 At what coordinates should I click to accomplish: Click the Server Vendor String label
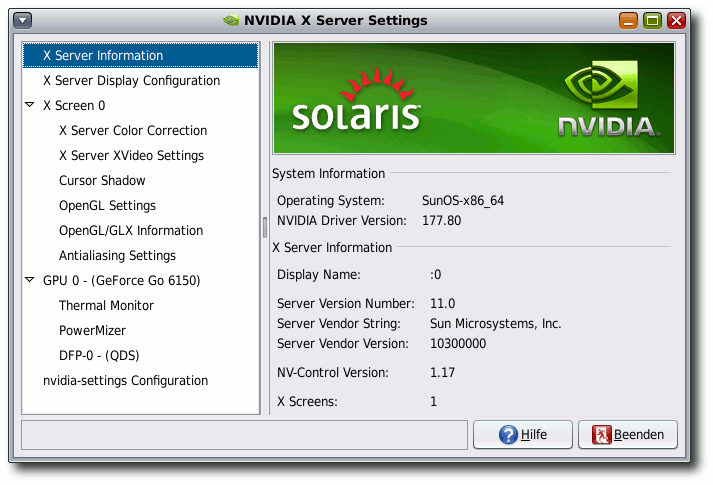coord(339,324)
